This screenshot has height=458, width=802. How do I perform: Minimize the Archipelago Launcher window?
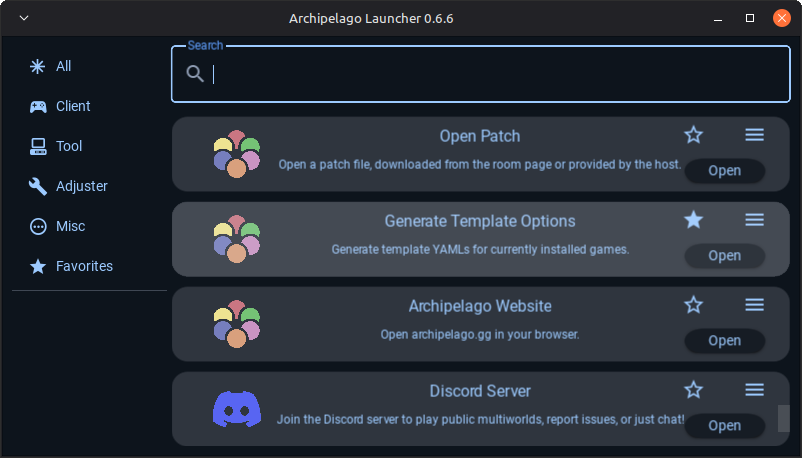tap(718, 18)
